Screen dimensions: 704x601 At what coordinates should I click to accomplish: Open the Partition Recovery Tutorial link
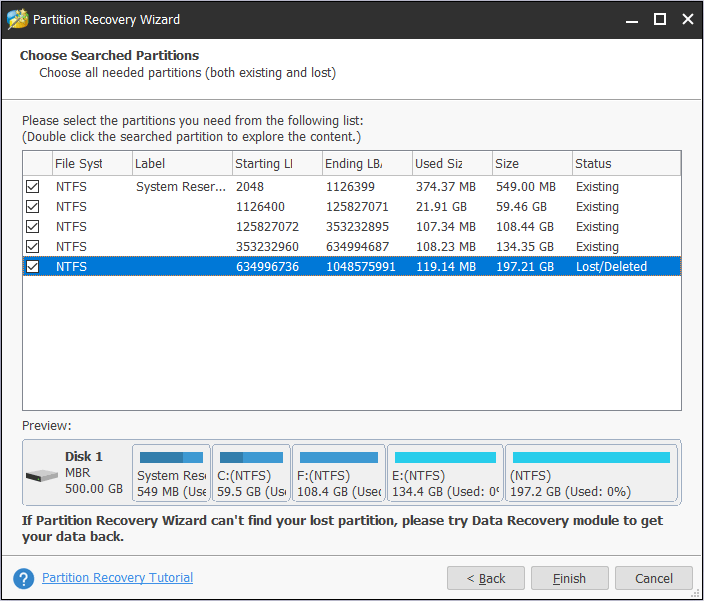118,578
